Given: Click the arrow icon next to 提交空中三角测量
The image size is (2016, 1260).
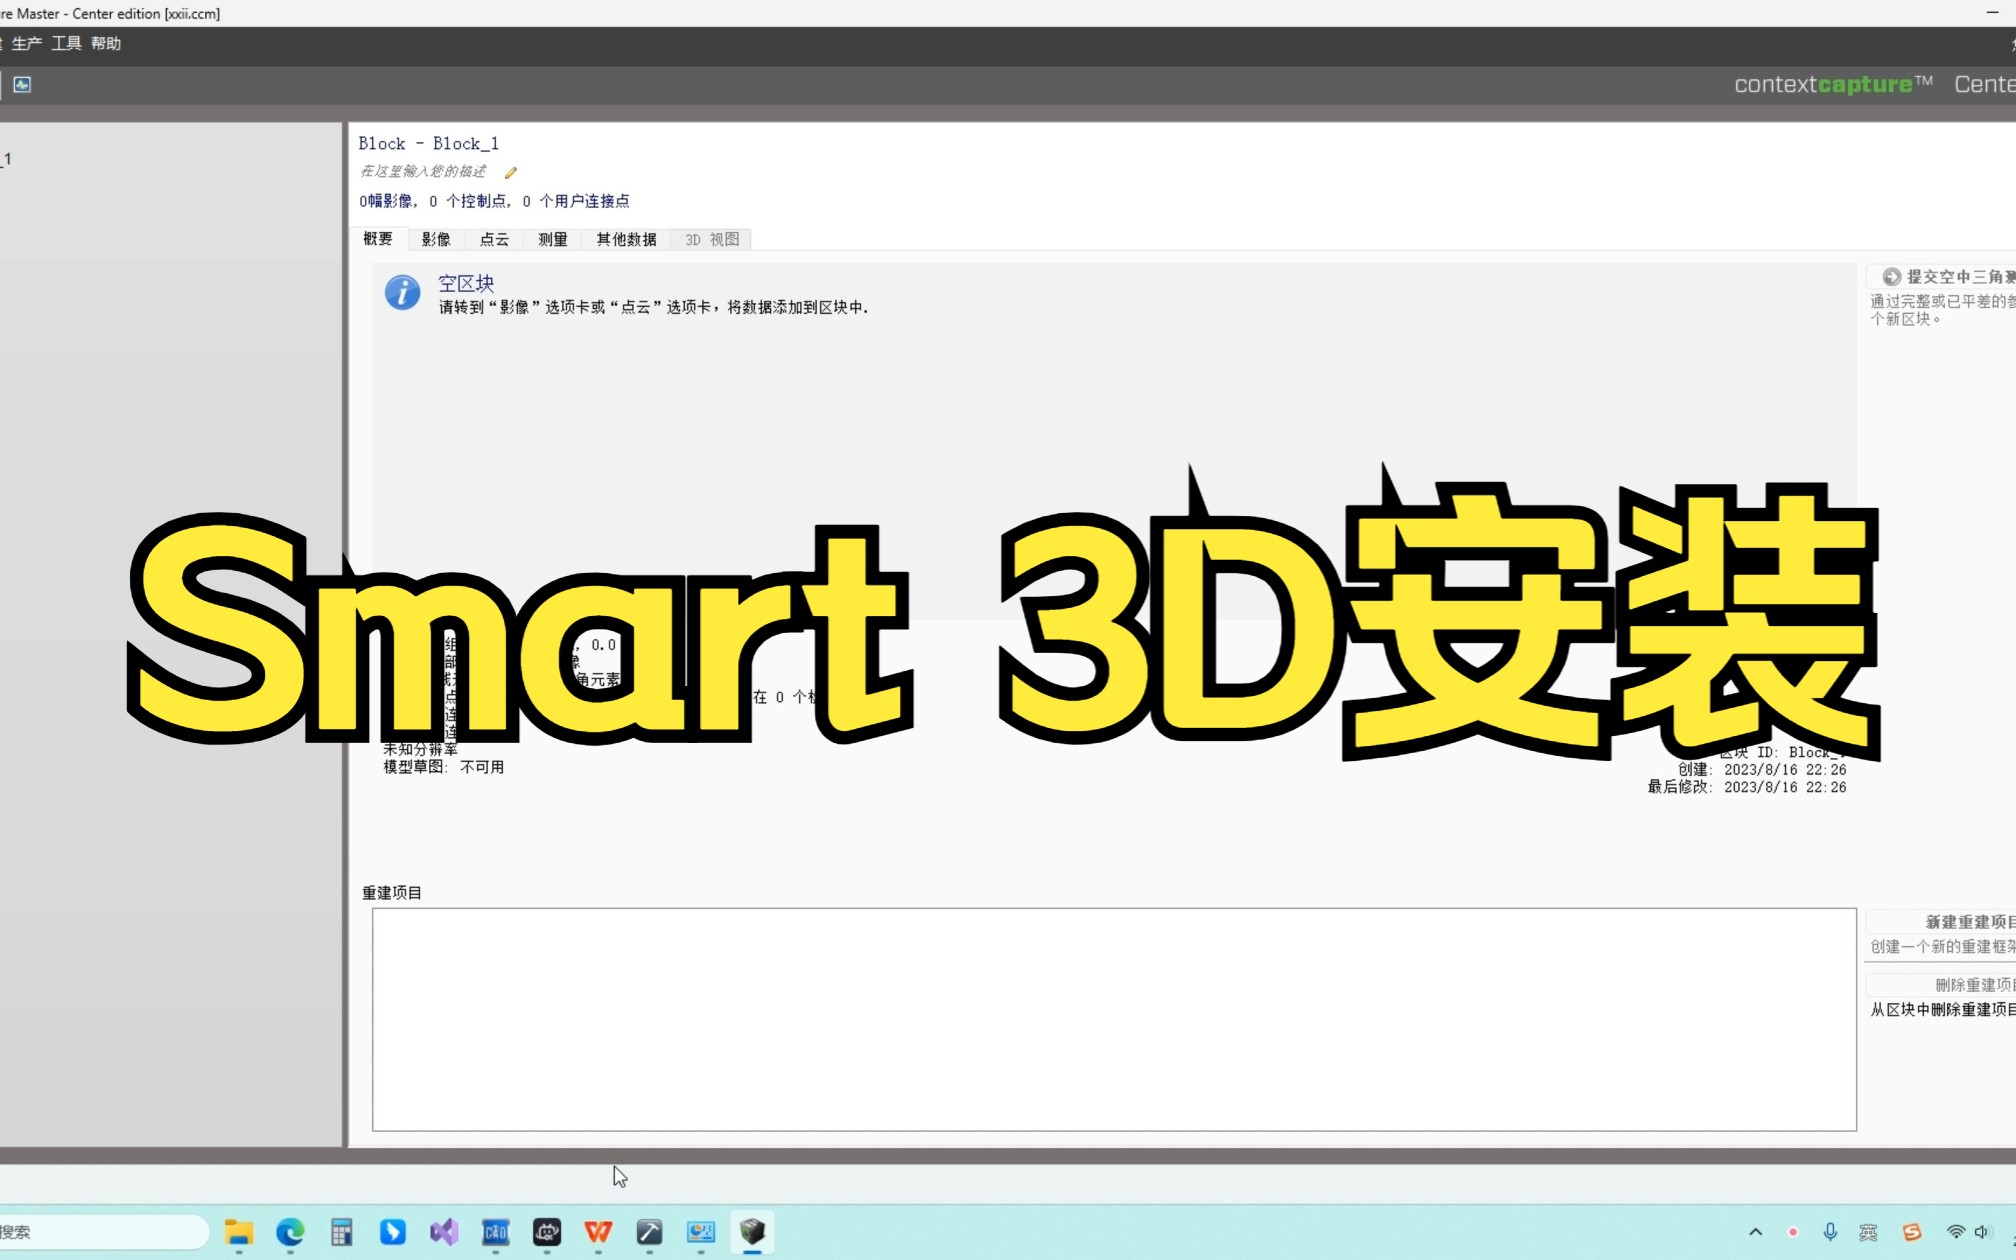Looking at the screenshot, I should [x=1891, y=277].
